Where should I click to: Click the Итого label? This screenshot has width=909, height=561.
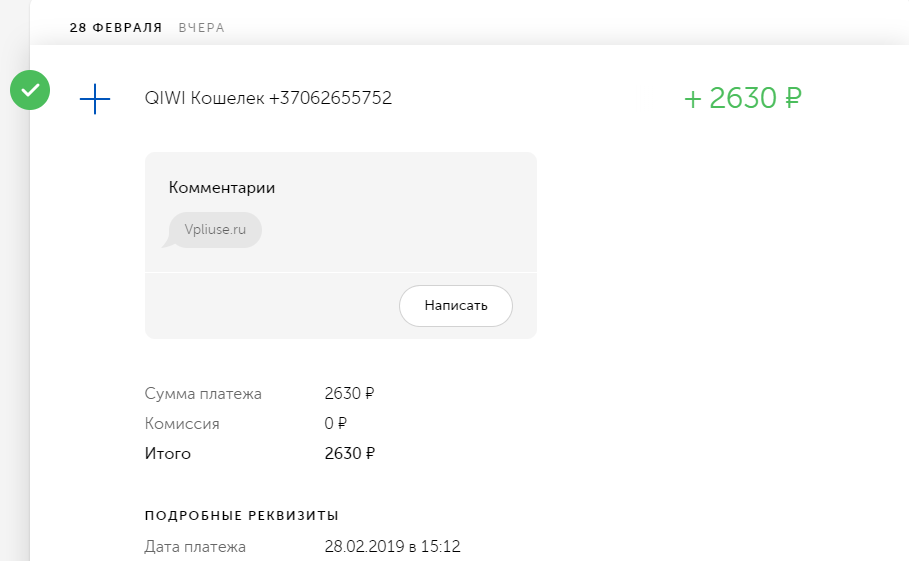[x=168, y=453]
